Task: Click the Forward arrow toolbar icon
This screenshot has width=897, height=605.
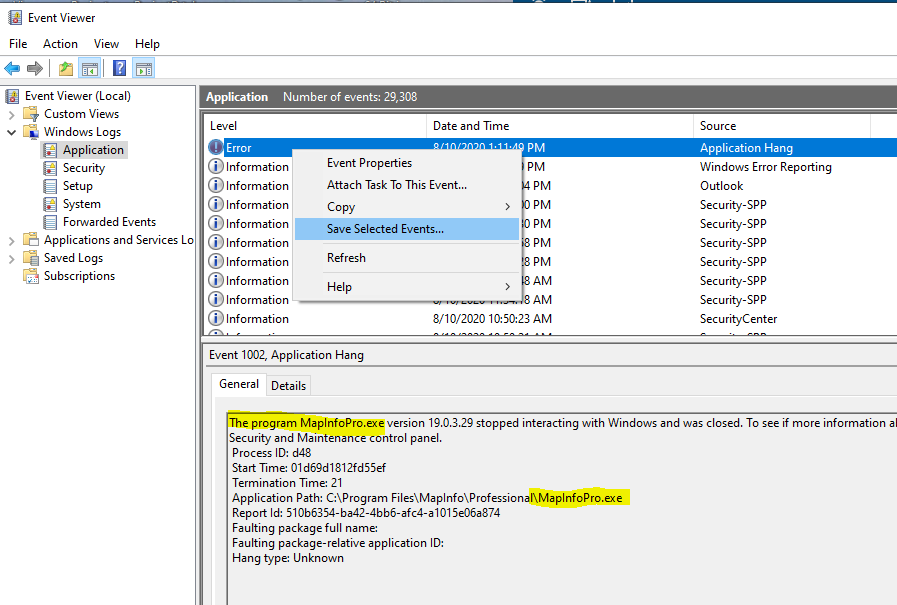Action: click(35, 69)
